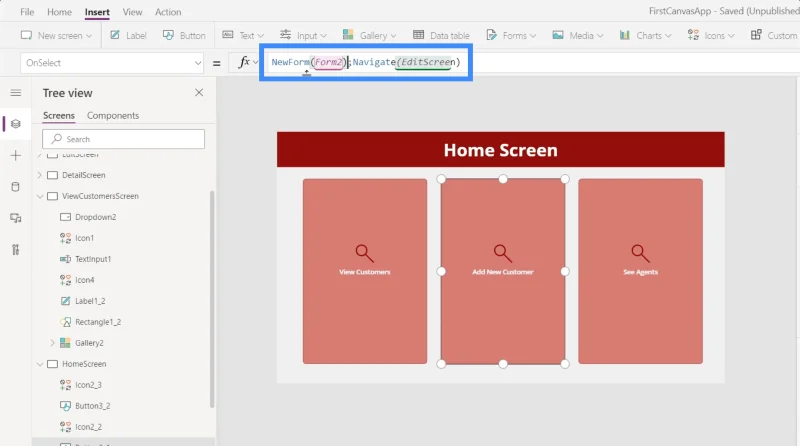Open the Charts dropdown
Viewport: 800px width, 446px height.
(645, 35)
